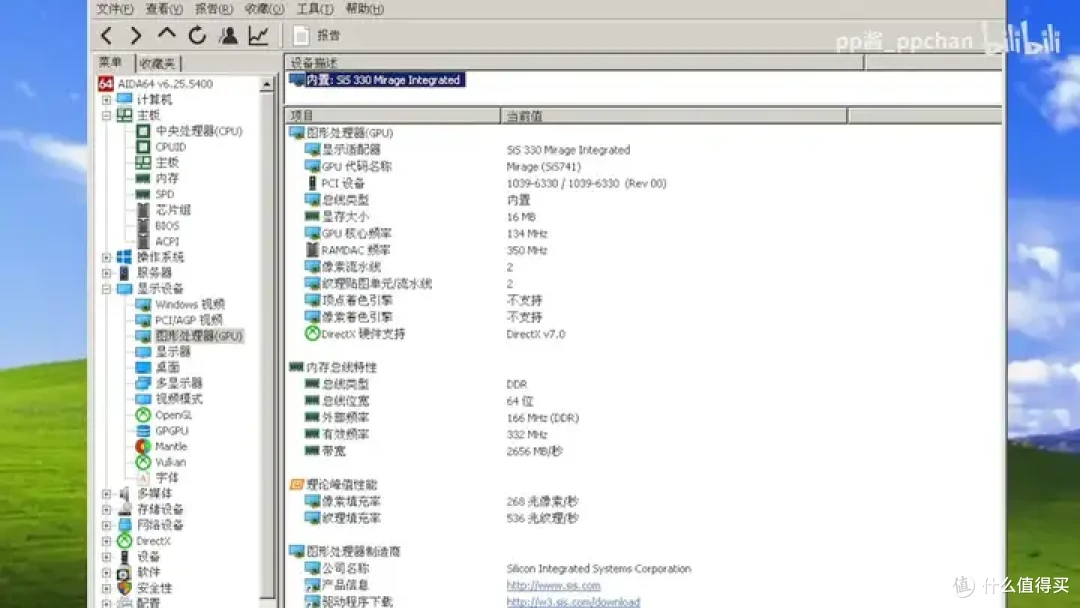Click the 项目 column header

pyautogui.click(x=393, y=116)
